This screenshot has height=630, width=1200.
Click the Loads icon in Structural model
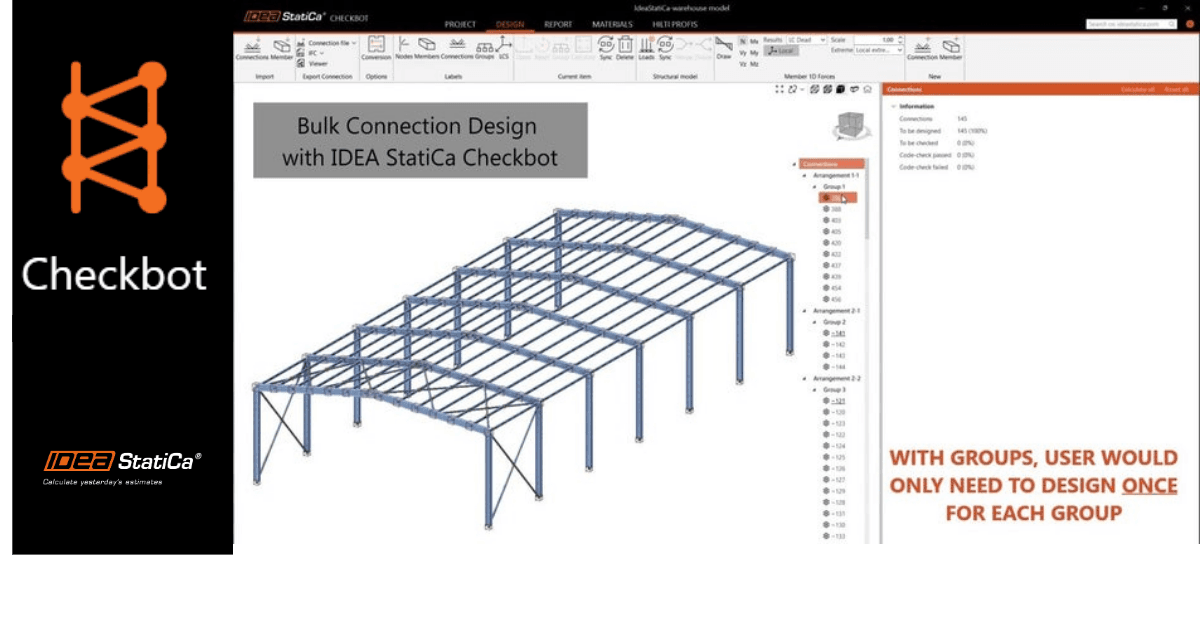coord(646,46)
